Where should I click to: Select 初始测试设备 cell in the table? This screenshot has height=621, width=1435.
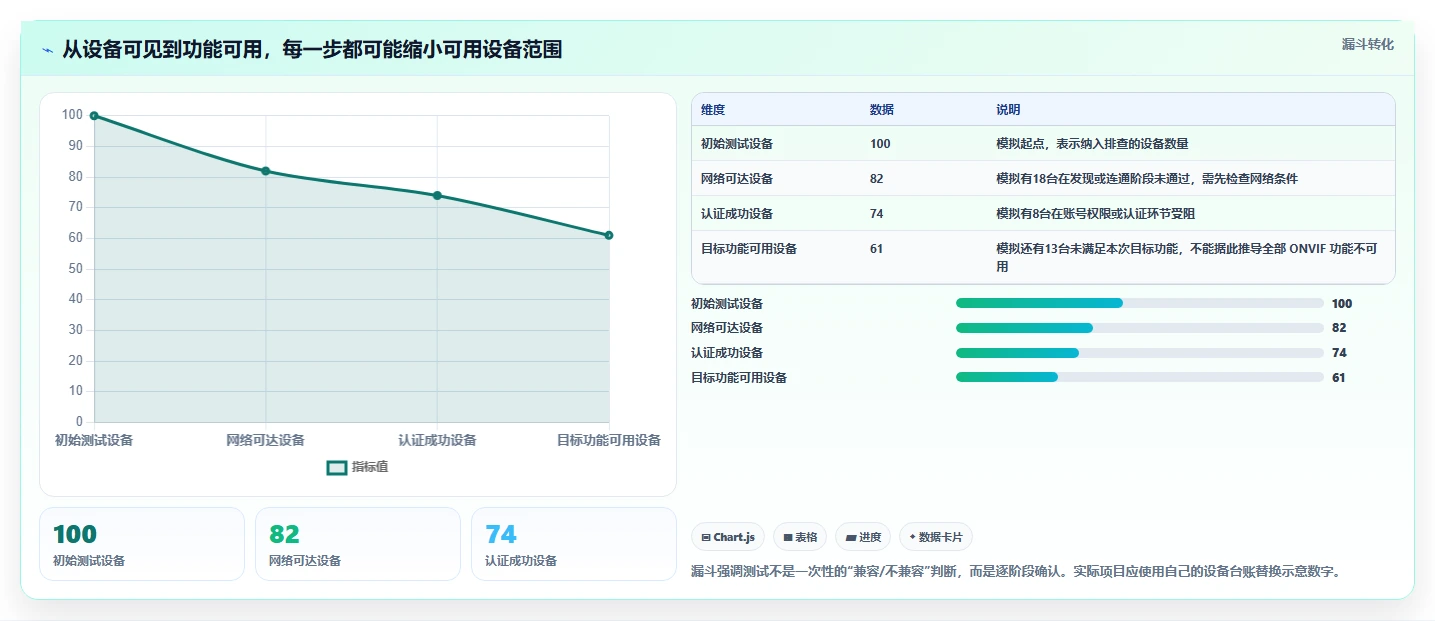point(737,143)
